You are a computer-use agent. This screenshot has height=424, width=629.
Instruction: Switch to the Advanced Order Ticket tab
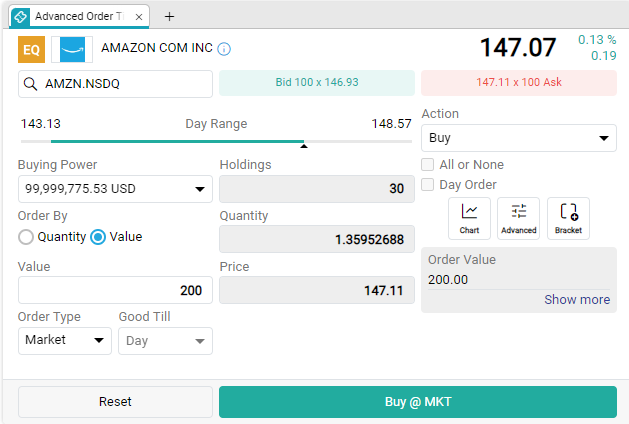(79, 16)
